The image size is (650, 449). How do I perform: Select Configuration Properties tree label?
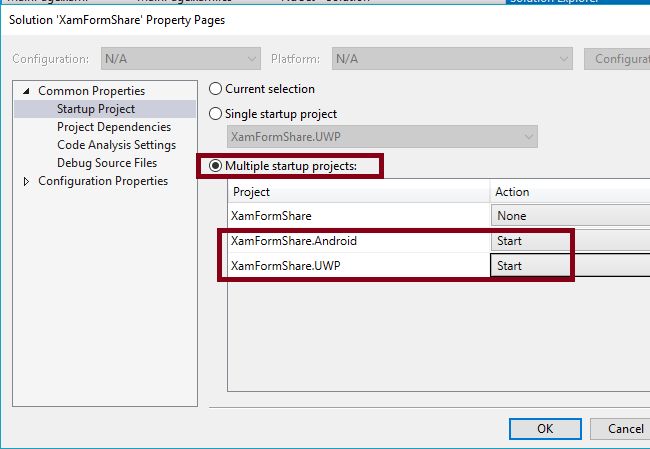tap(103, 181)
